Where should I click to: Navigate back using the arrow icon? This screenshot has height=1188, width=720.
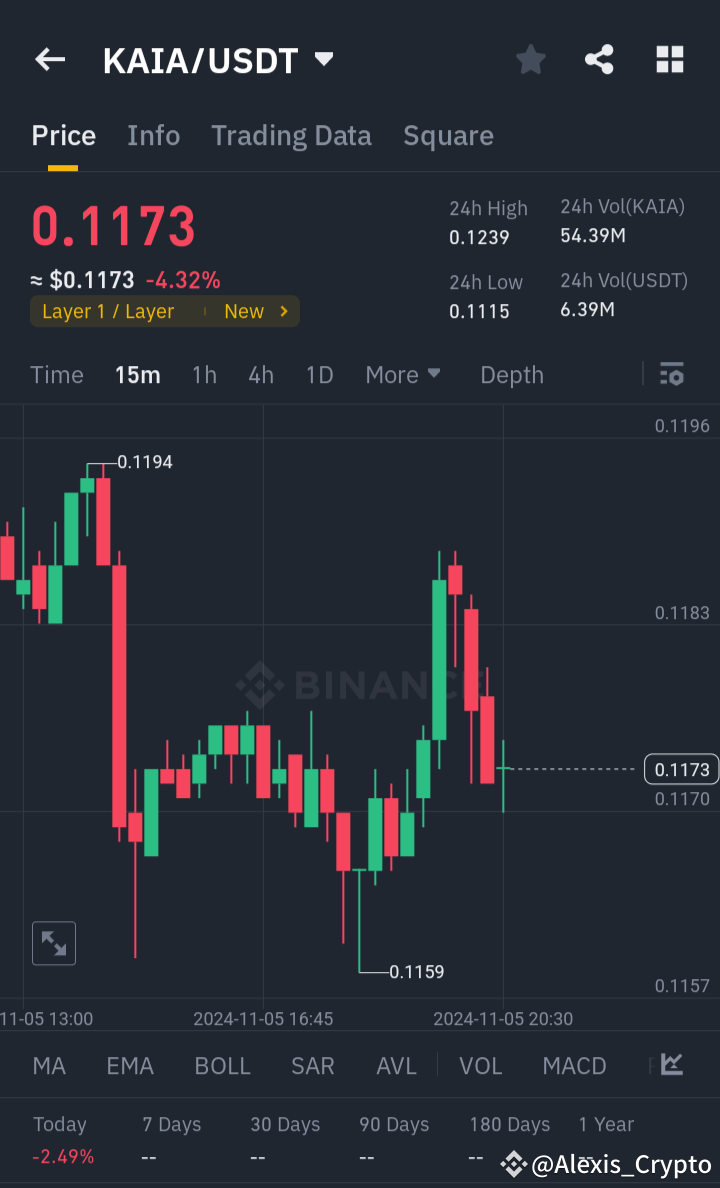[49, 59]
